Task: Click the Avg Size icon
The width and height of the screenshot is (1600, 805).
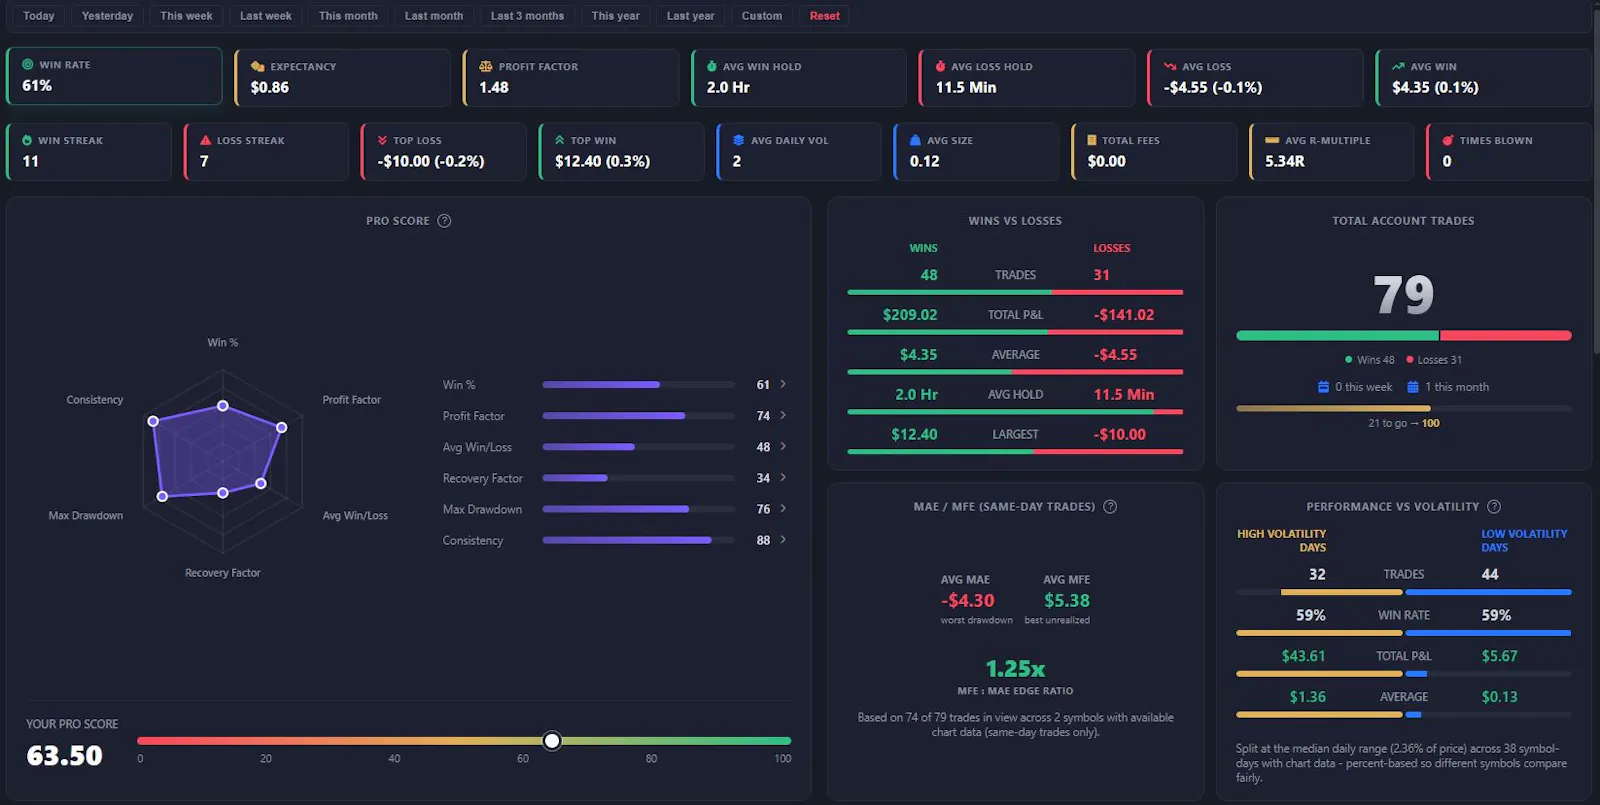Action: pos(915,140)
